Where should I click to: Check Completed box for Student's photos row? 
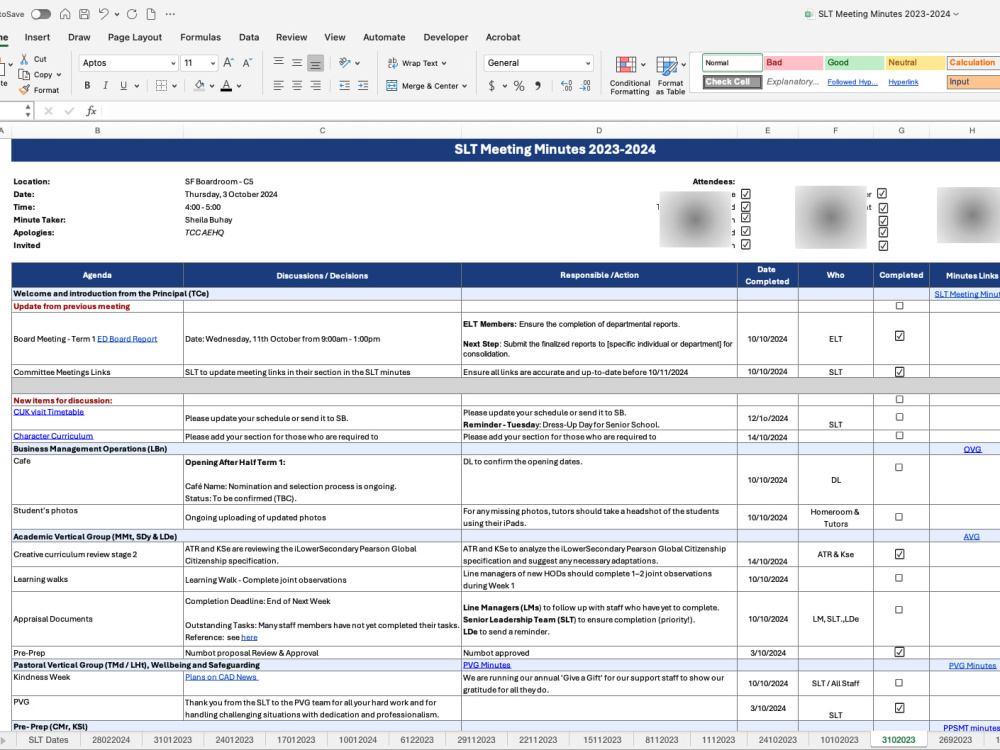[x=899, y=517]
